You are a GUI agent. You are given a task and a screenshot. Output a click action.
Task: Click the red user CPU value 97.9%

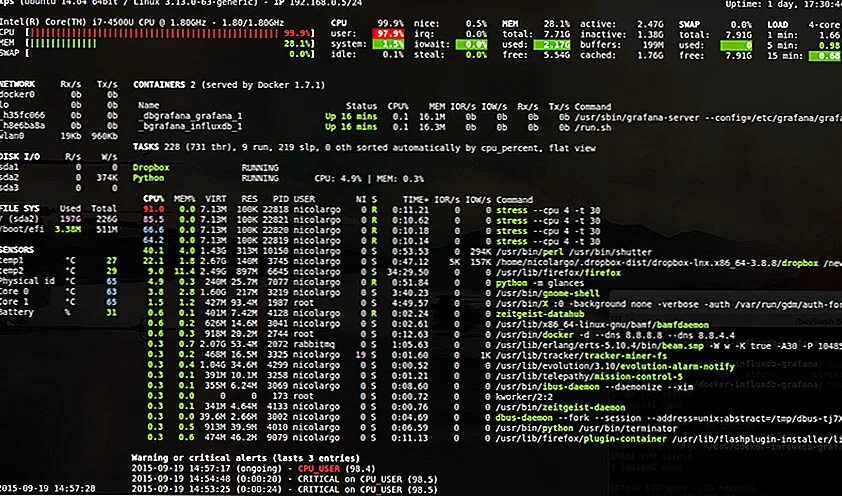388,34
